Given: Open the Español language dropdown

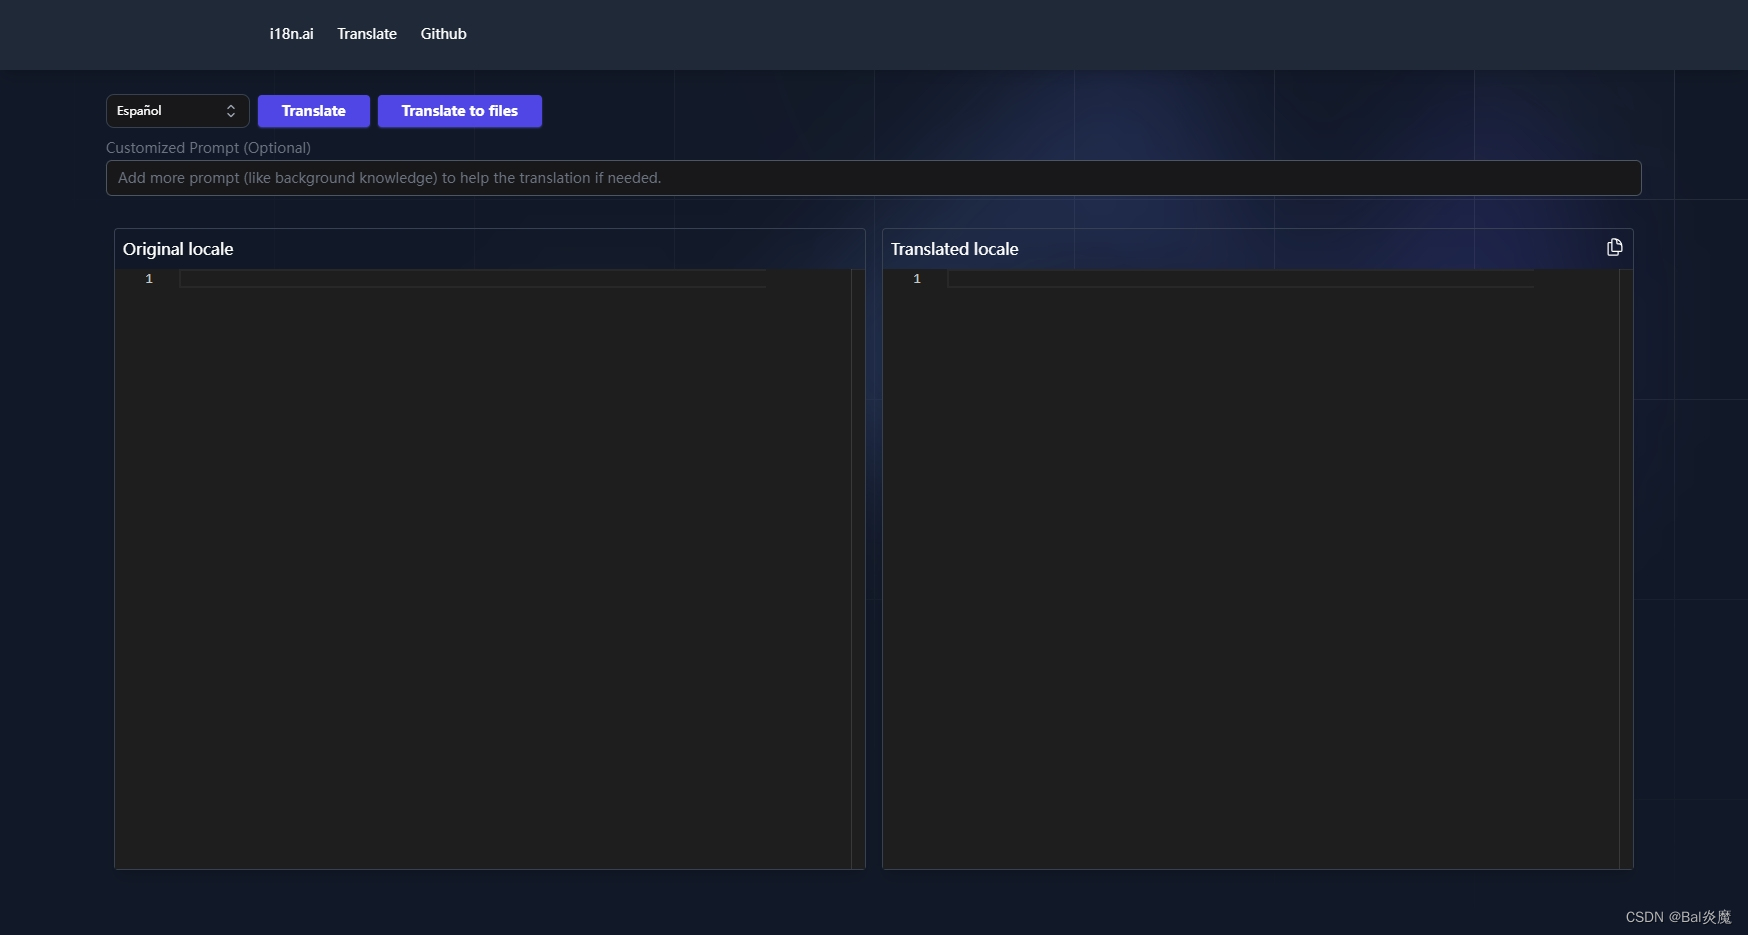Looking at the screenshot, I should pos(178,111).
